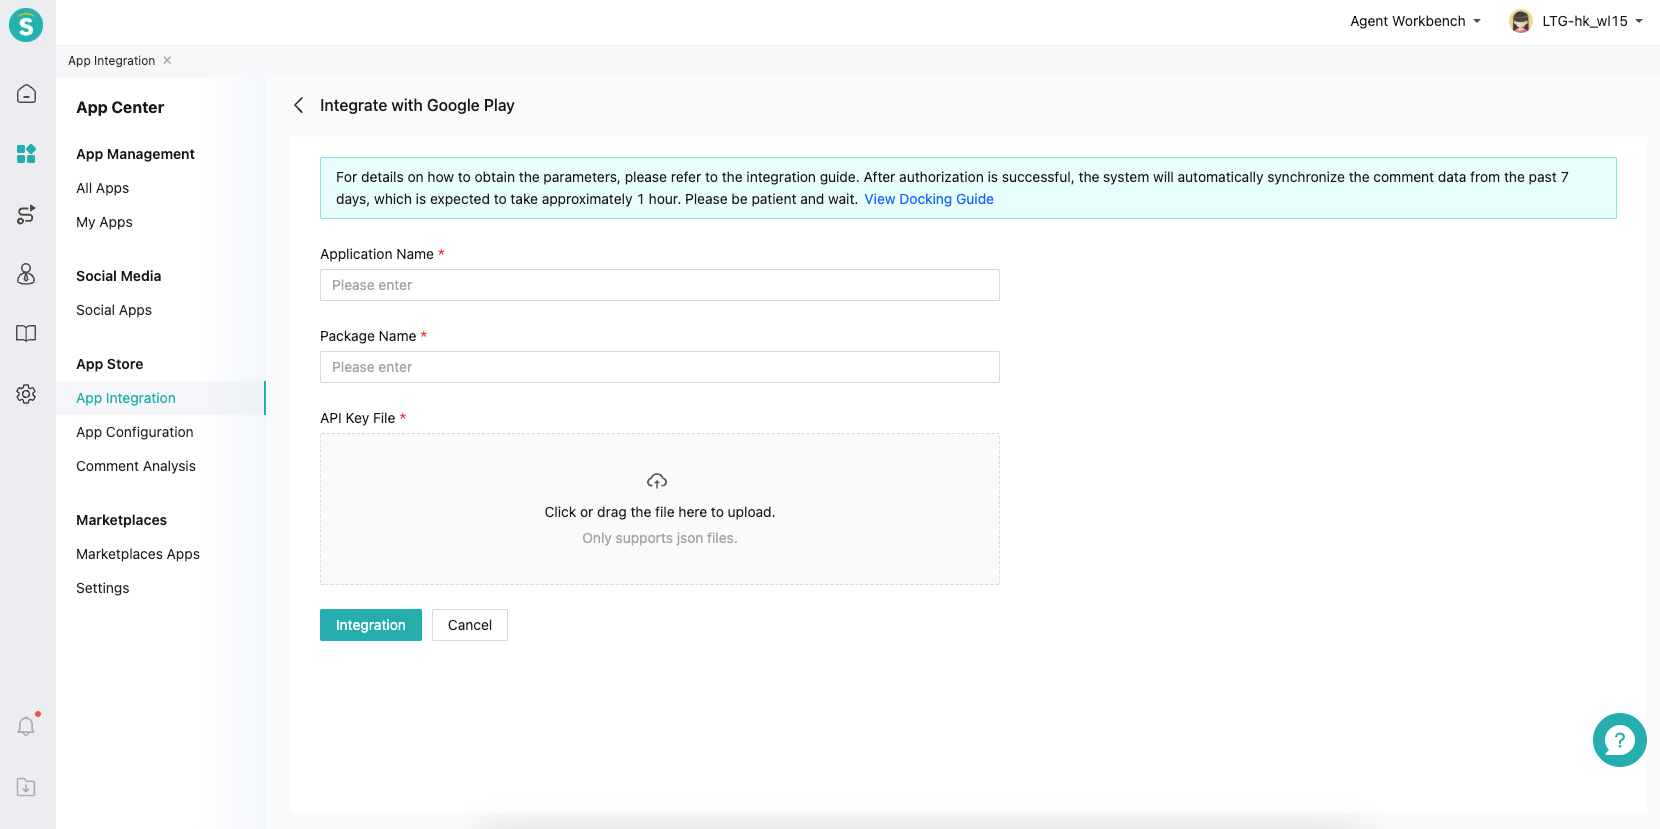Expand the Agent Workbench dropdown
The image size is (1660, 829).
point(1414,21)
